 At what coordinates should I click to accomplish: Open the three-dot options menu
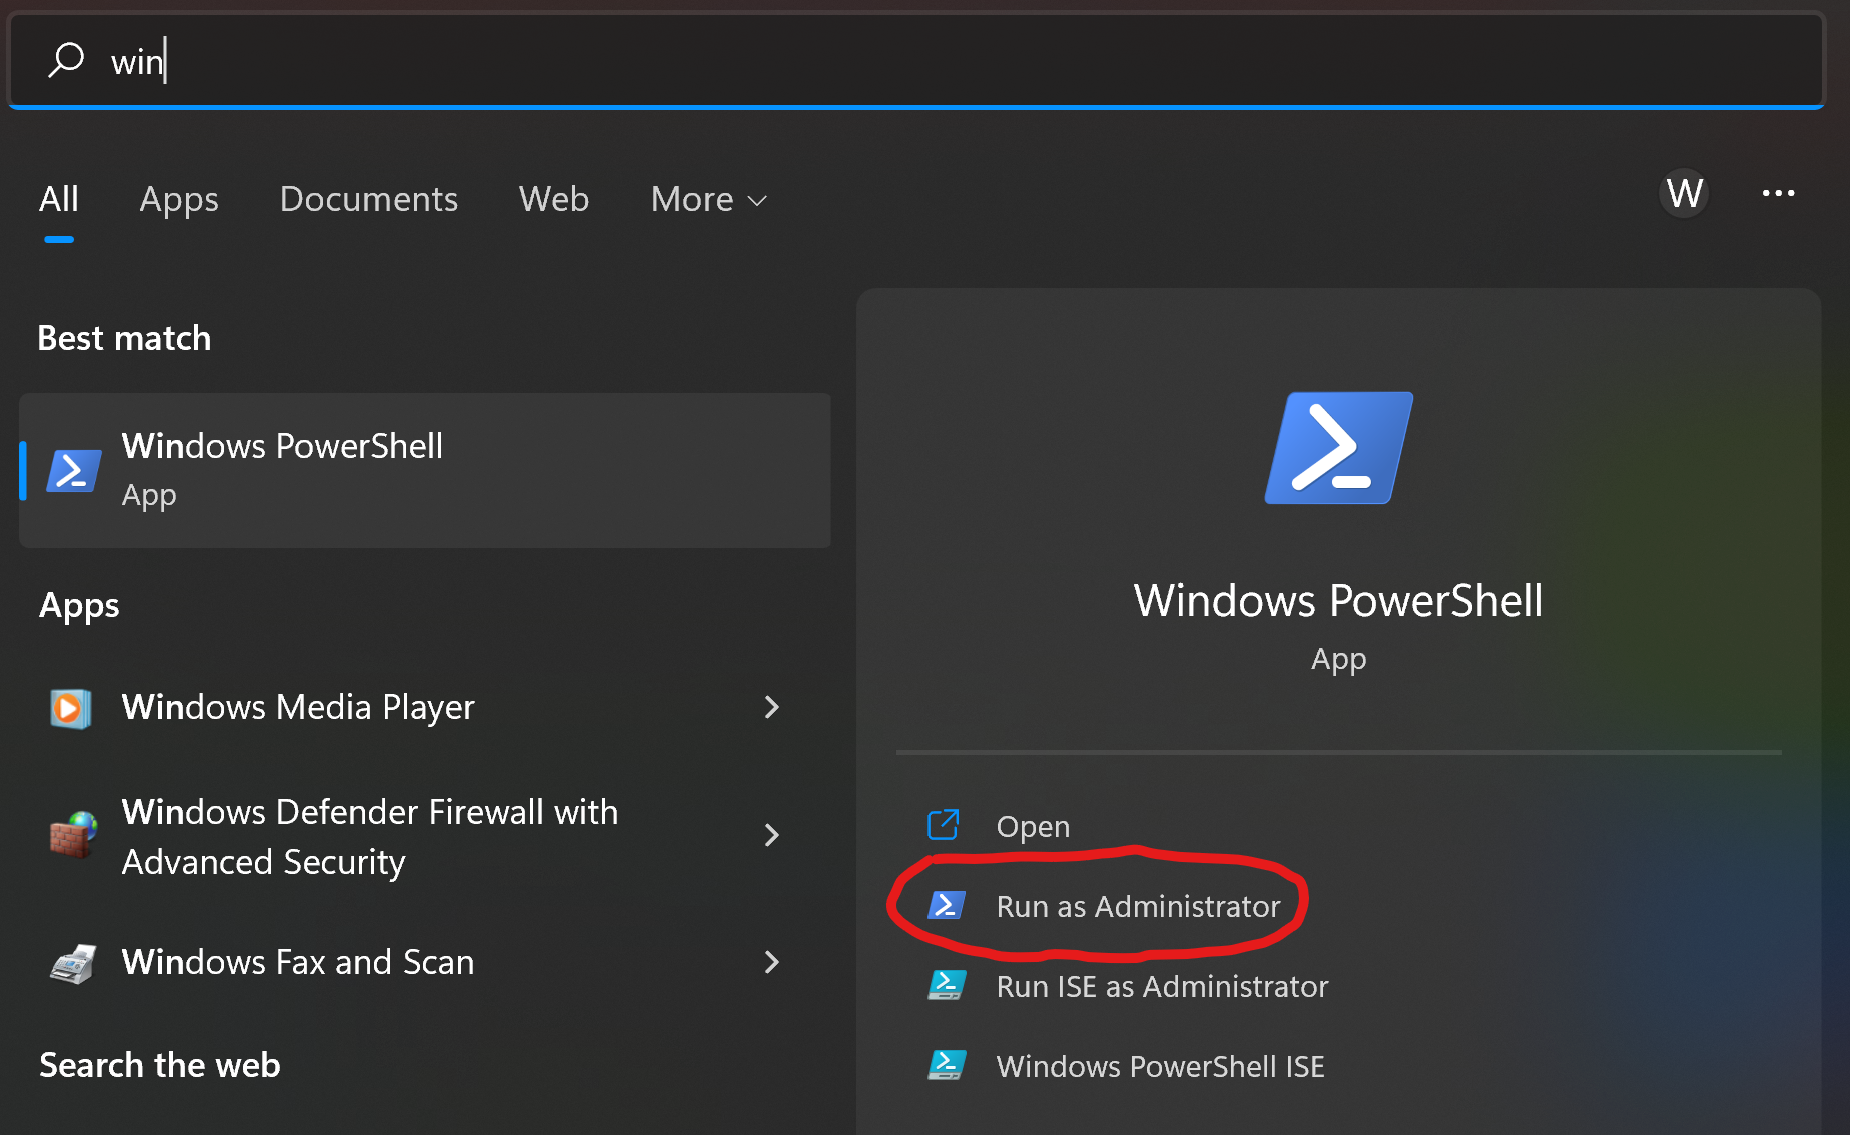[1778, 193]
